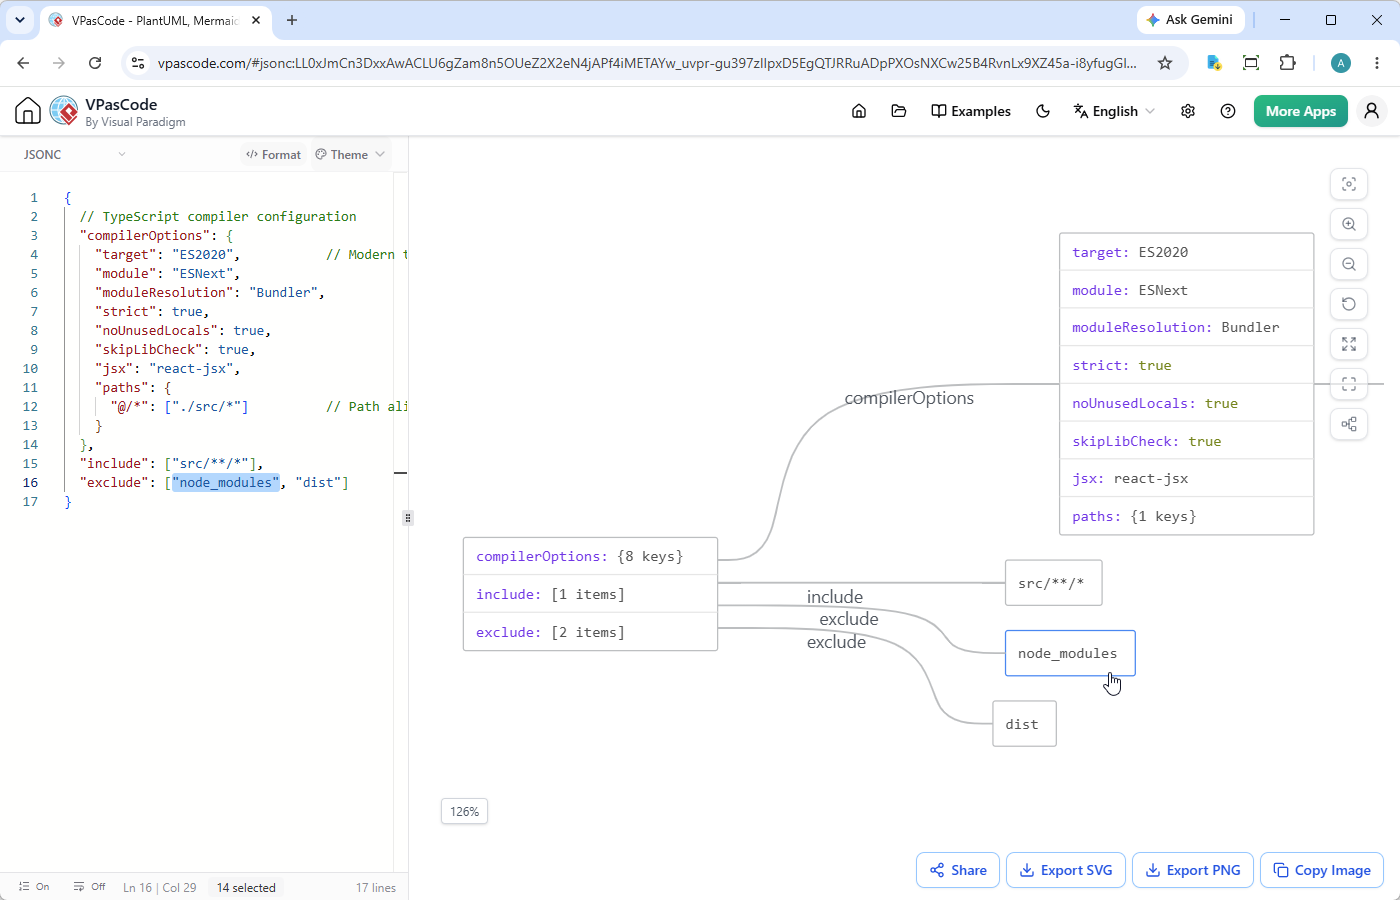Open the user account icon

click(1372, 111)
